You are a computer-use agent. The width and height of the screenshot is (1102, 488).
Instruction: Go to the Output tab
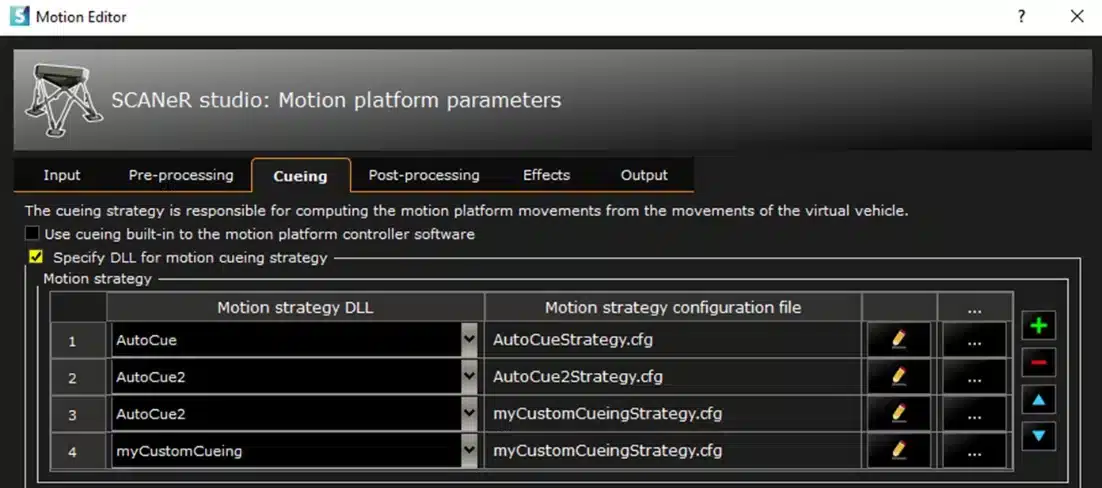644,175
